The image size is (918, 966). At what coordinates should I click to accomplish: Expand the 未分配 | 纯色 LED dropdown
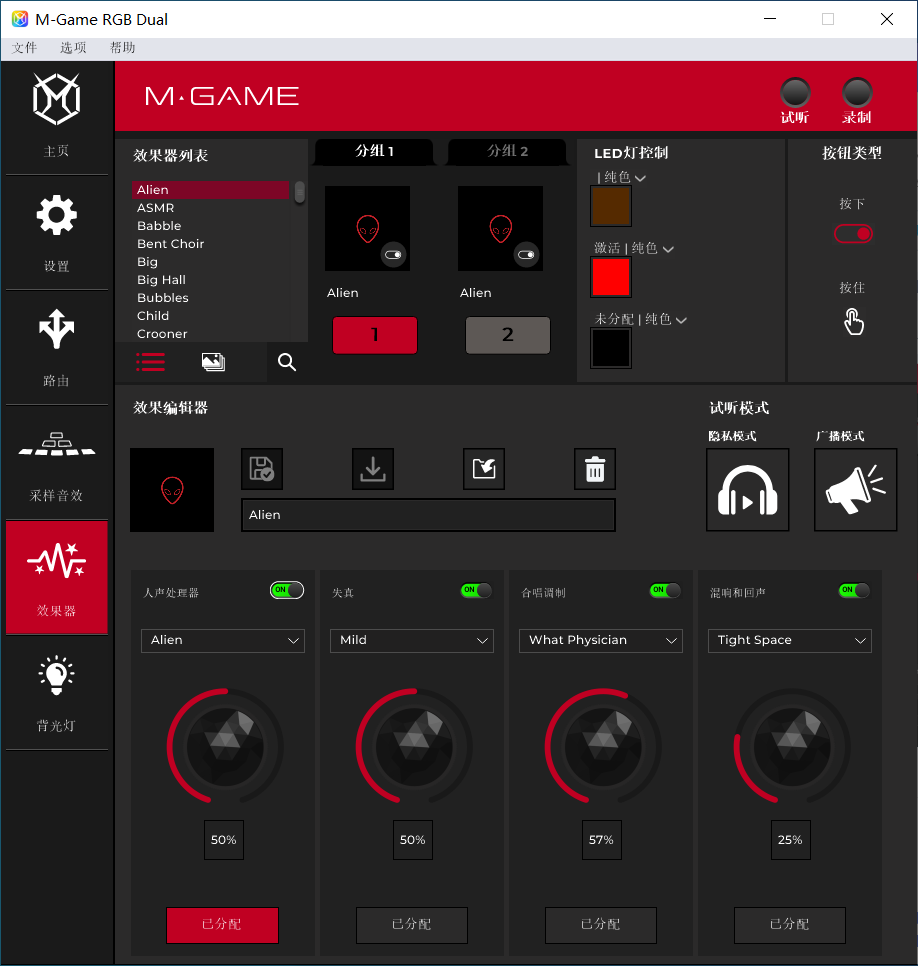click(641, 319)
